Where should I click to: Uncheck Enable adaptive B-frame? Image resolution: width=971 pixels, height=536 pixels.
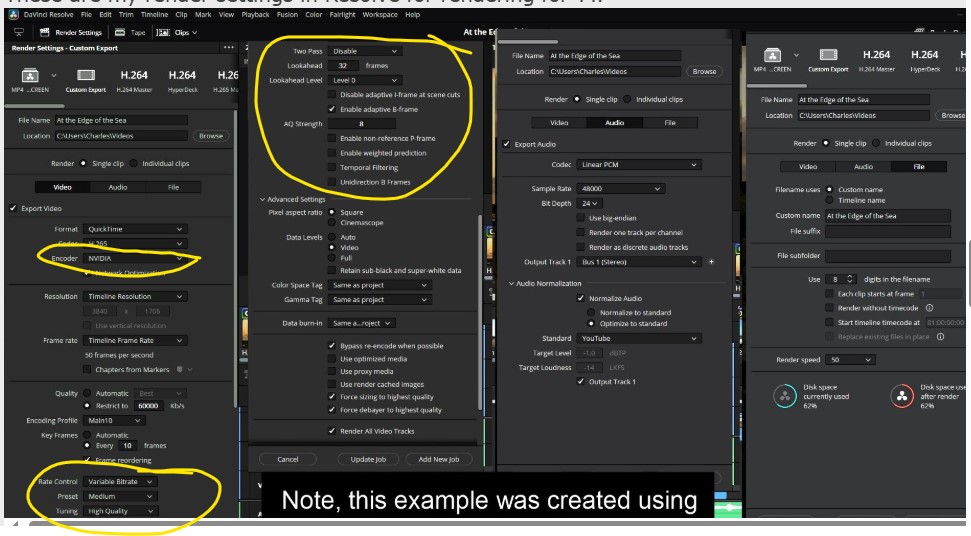coord(332,109)
